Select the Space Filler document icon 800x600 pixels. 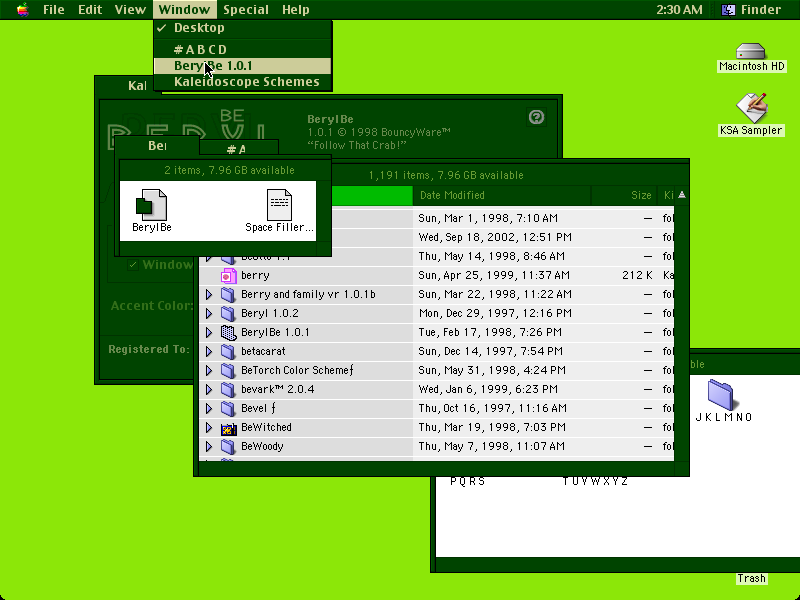(x=280, y=205)
